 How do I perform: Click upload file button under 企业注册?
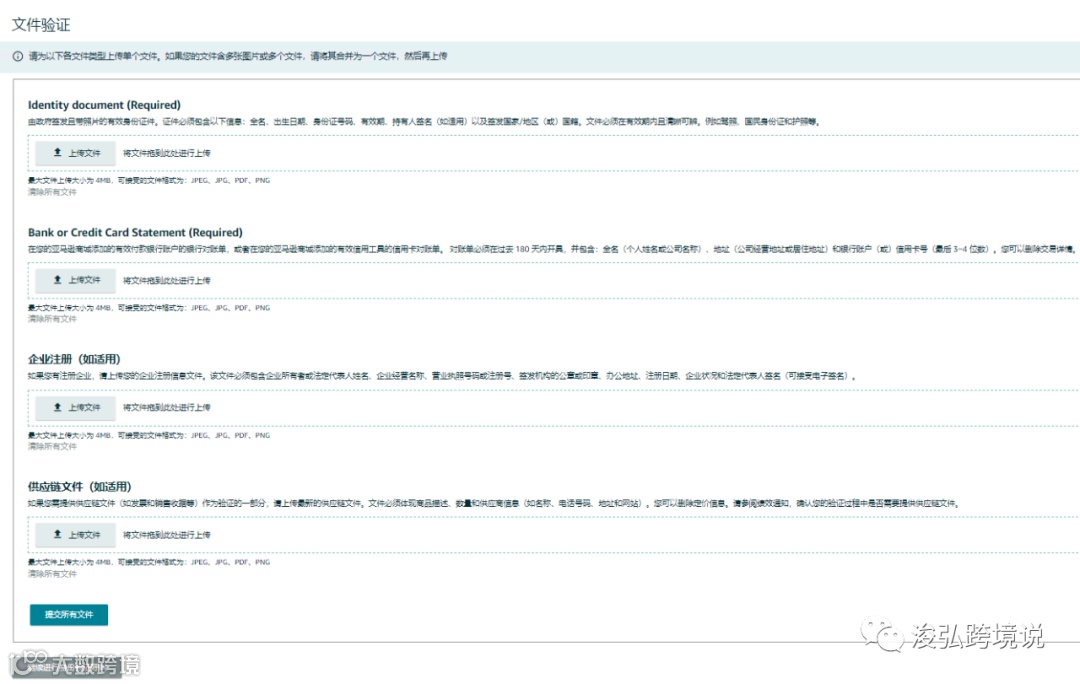pyautogui.click(x=75, y=408)
